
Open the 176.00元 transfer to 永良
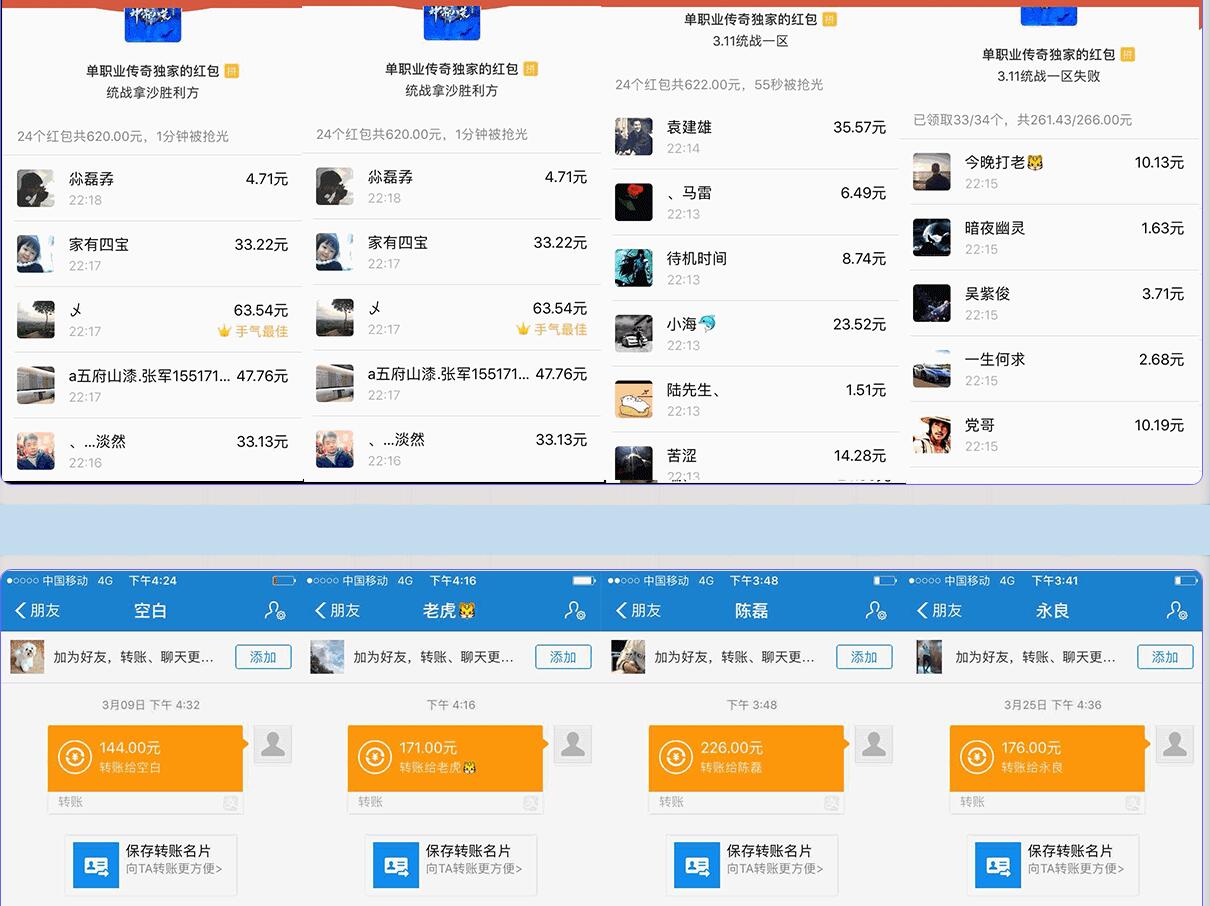1048,758
